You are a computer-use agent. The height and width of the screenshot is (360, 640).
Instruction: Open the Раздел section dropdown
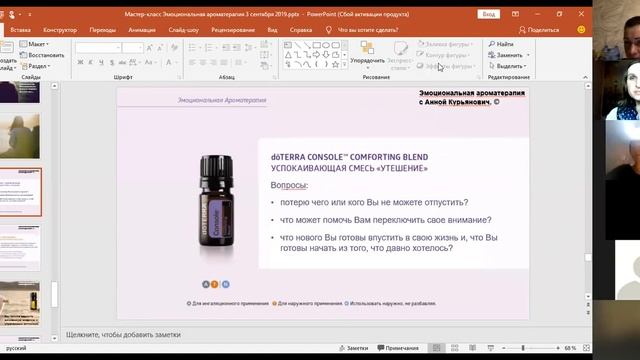coord(36,66)
